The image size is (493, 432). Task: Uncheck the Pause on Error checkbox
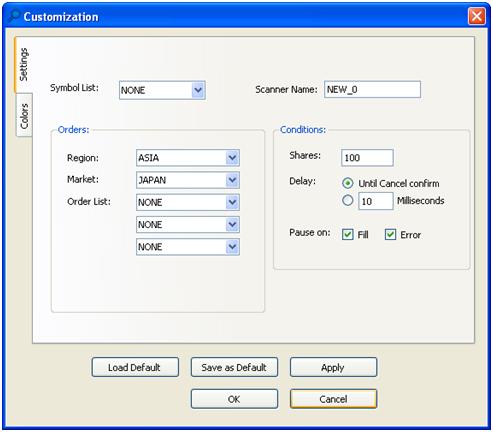pos(390,235)
